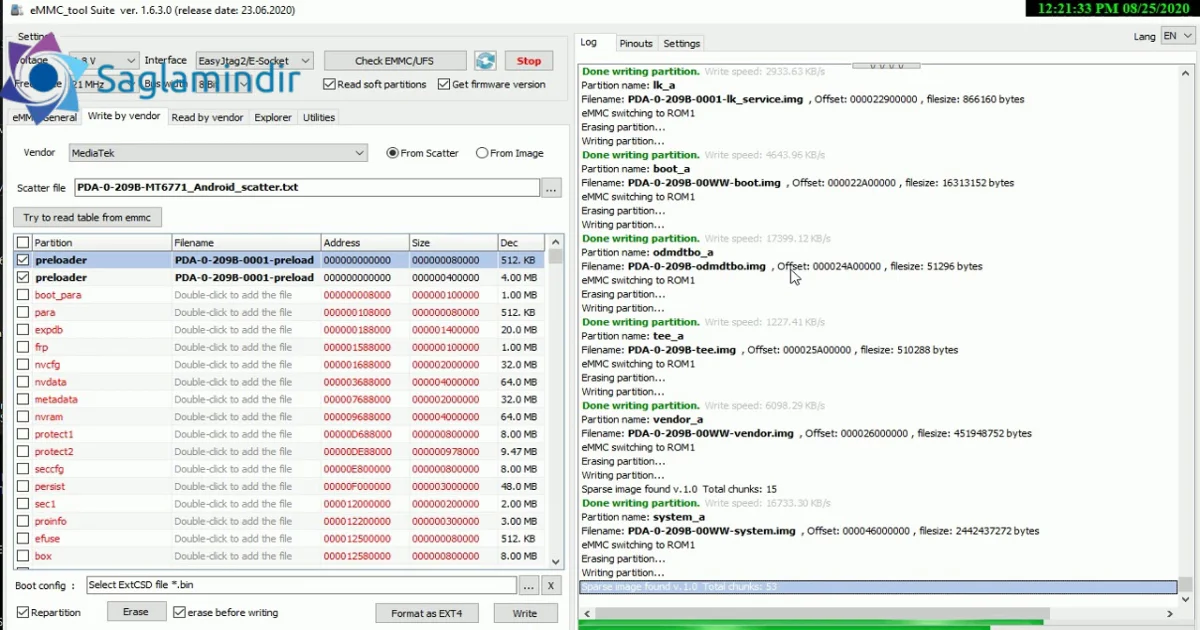Image resolution: width=1200 pixels, height=630 pixels.
Task: Collapse the log panel using the arrow handle
Action: click(x=886, y=66)
